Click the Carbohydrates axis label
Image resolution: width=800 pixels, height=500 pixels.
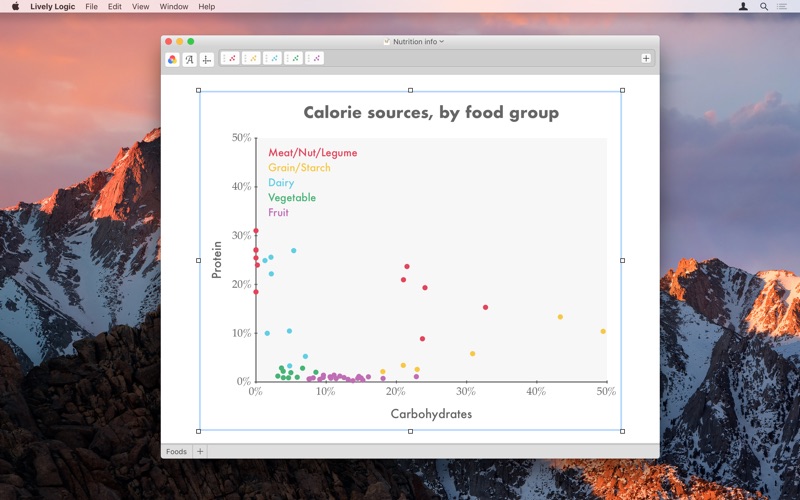[431, 414]
